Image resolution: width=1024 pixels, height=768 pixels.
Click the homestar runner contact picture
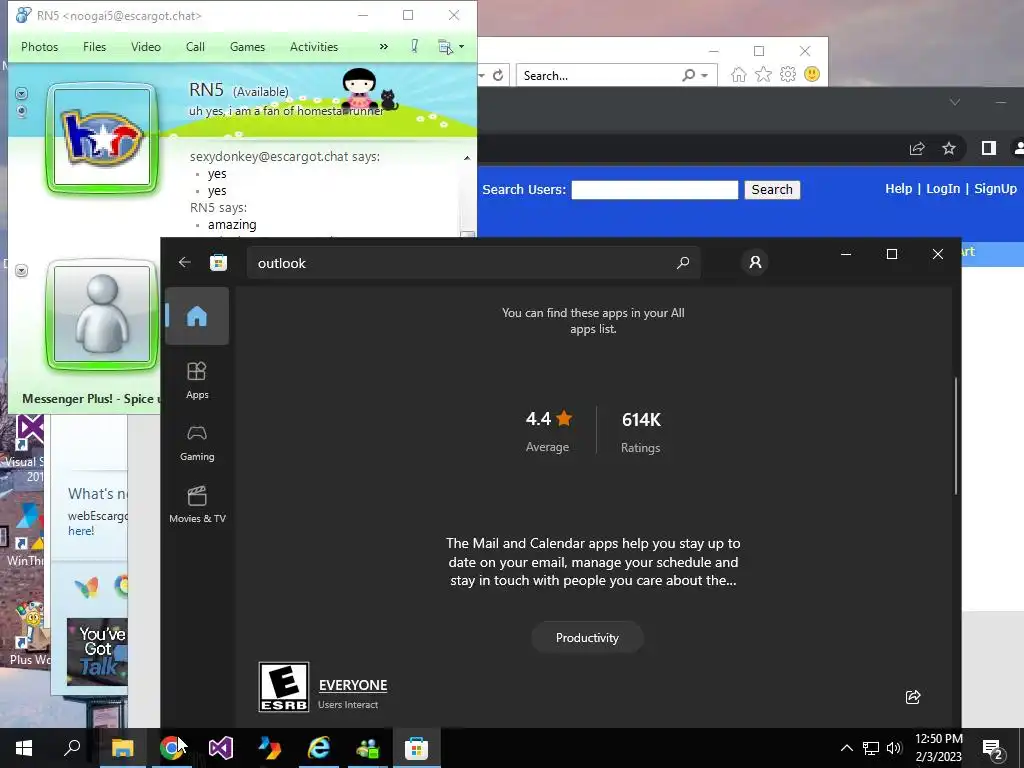tap(102, 138)
